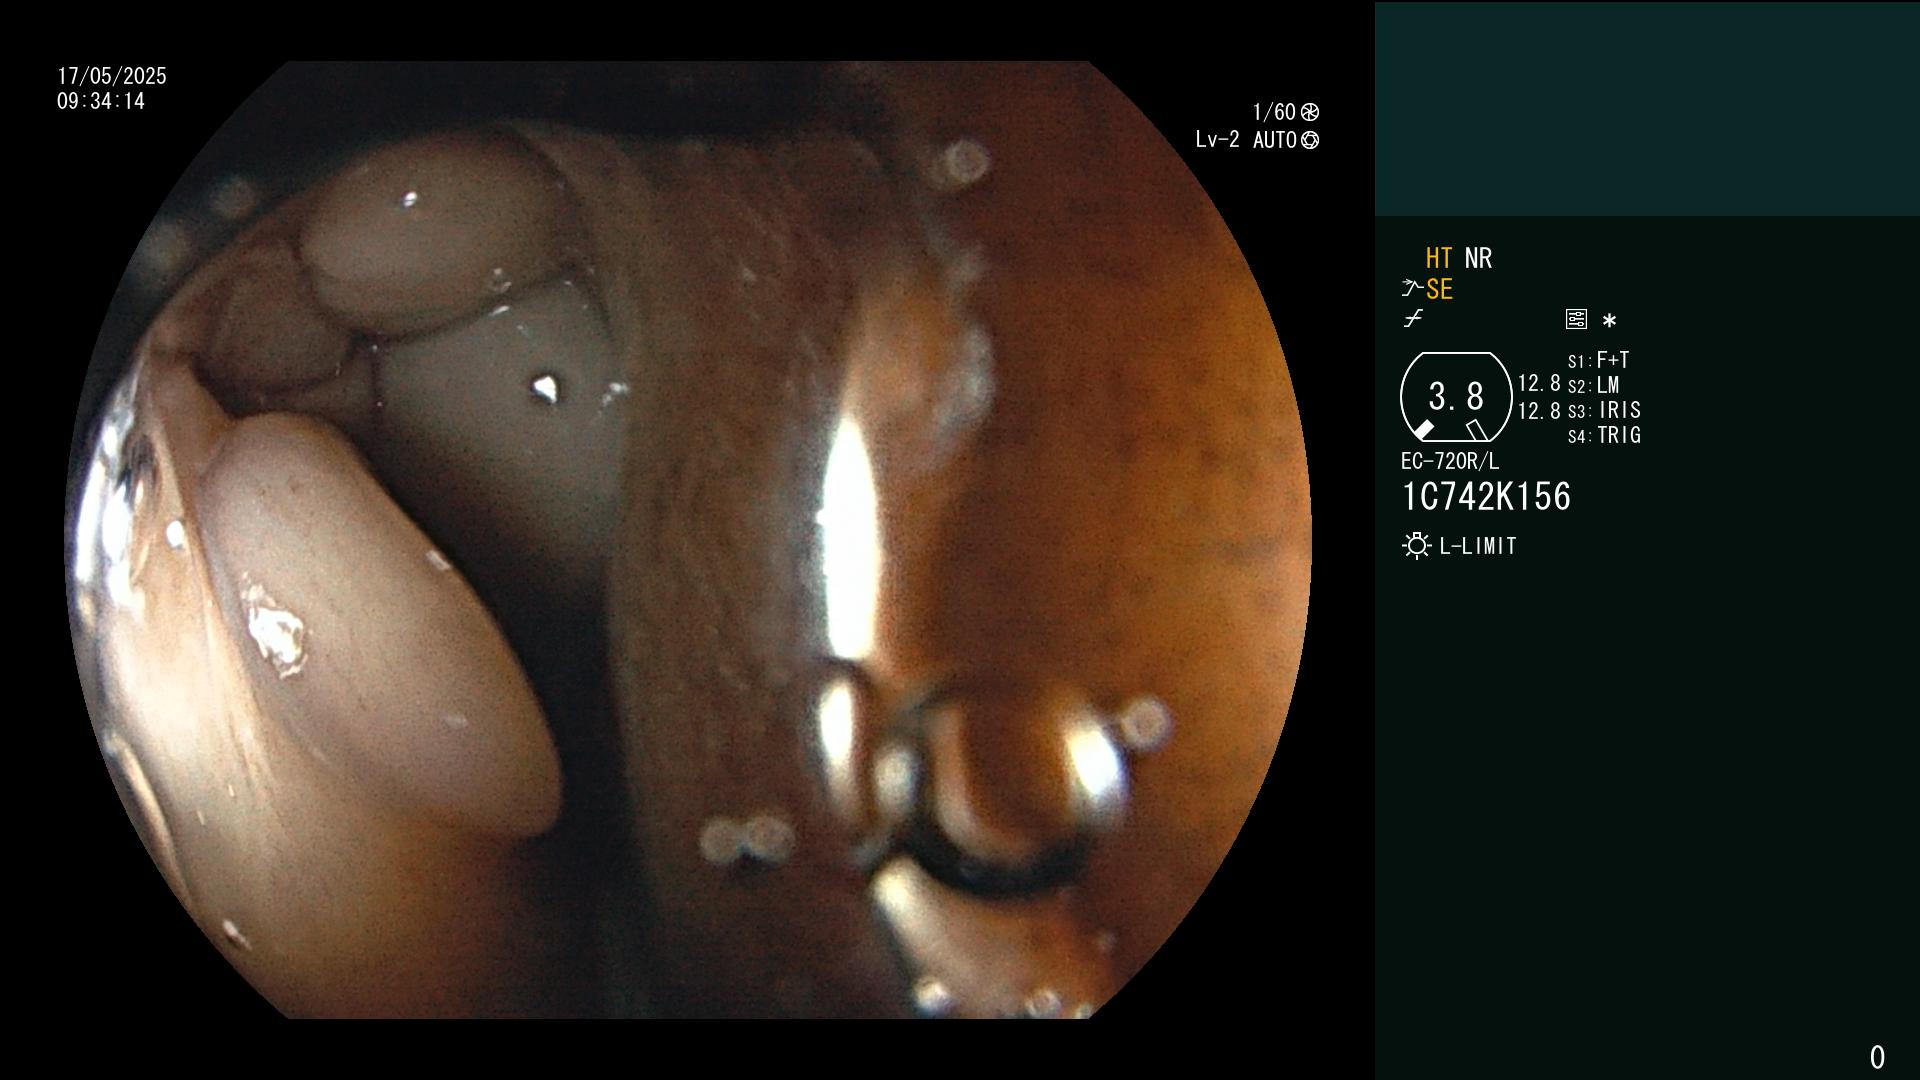Click the image counter 0 at bottom right

(x=1877, y=1057)
